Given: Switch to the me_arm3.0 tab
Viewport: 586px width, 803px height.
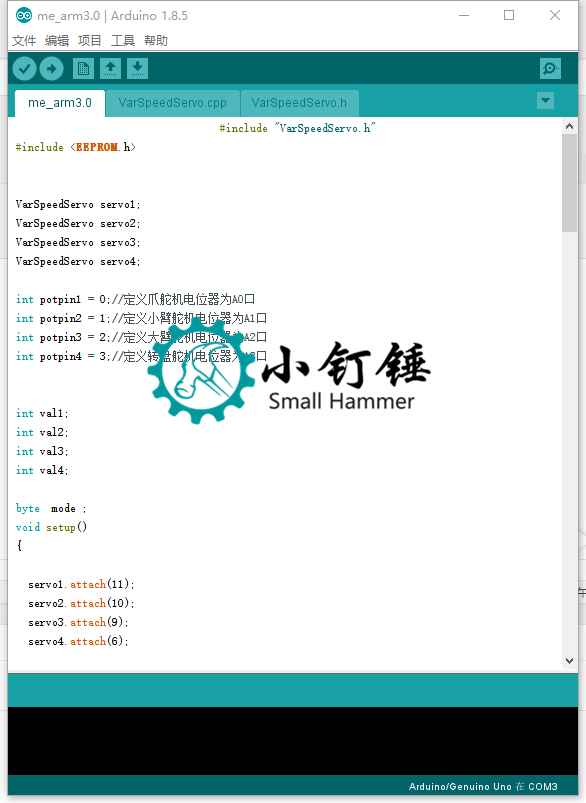Looking at the screenshot, I should [x=60, y=103].
